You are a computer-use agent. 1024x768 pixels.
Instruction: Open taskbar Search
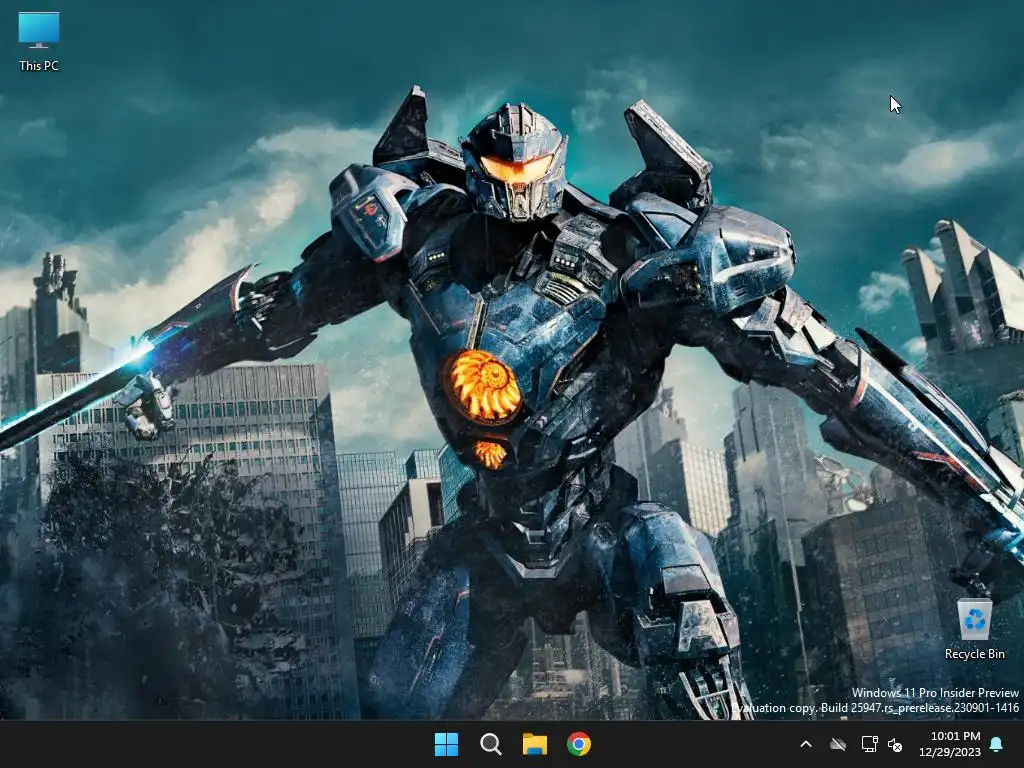490,744
